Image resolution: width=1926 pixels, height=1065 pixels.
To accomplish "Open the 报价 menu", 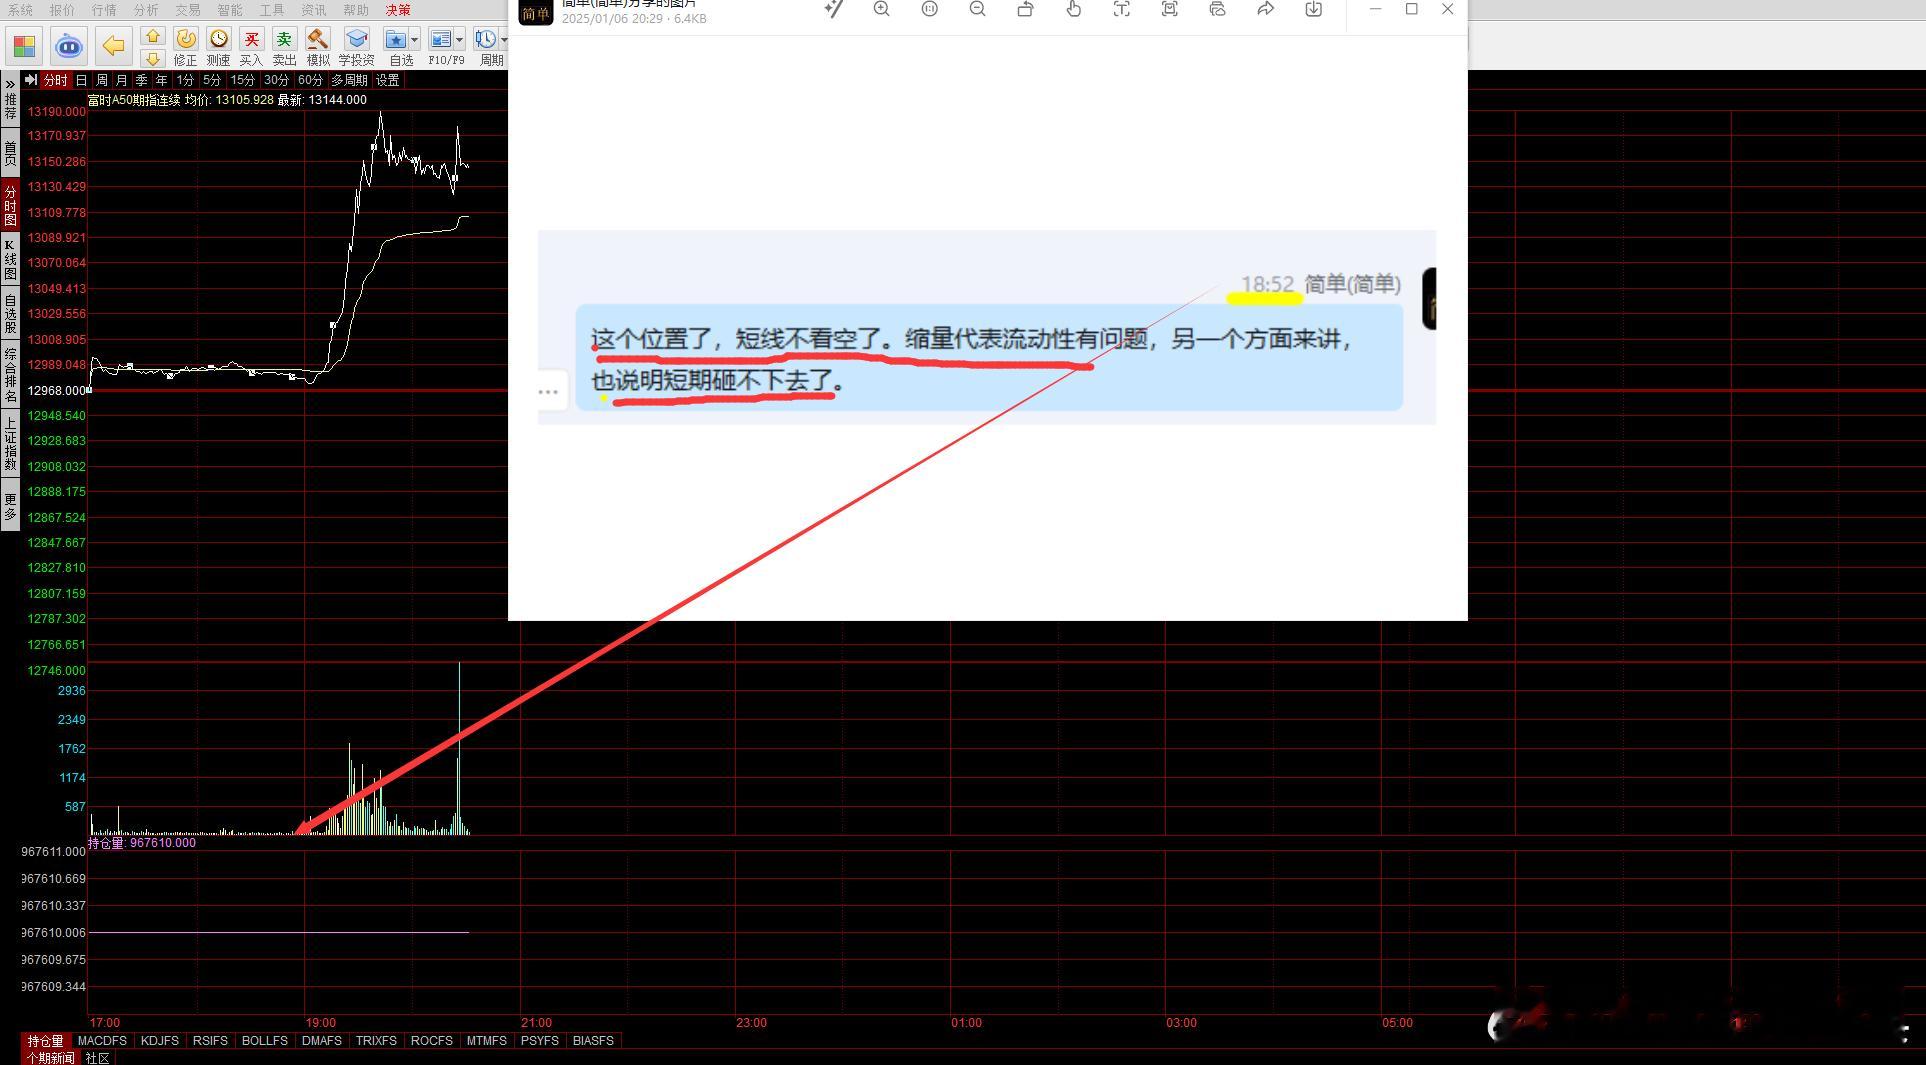I will (62, 10).
